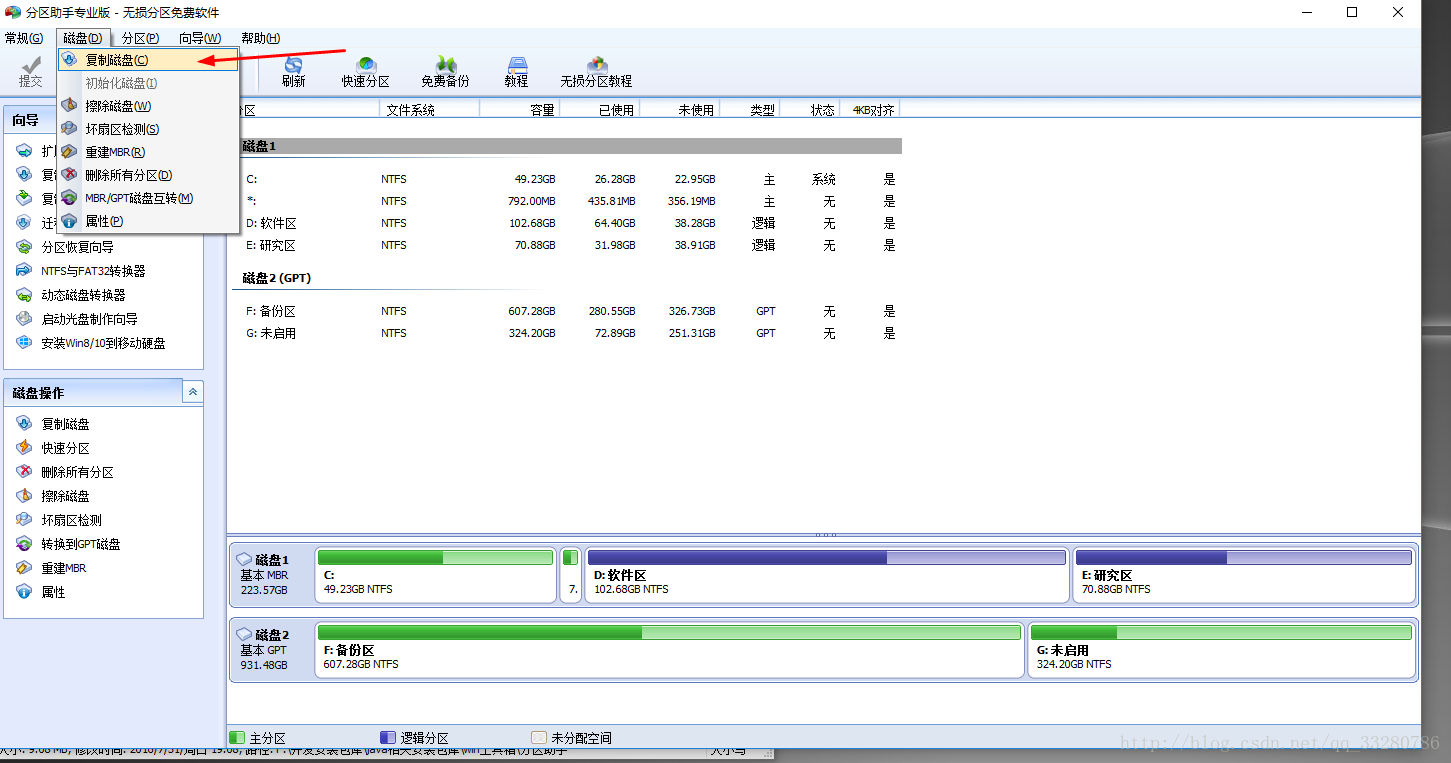Choose 复制磁盘(C) in the open disk menu

click(148, 60)
